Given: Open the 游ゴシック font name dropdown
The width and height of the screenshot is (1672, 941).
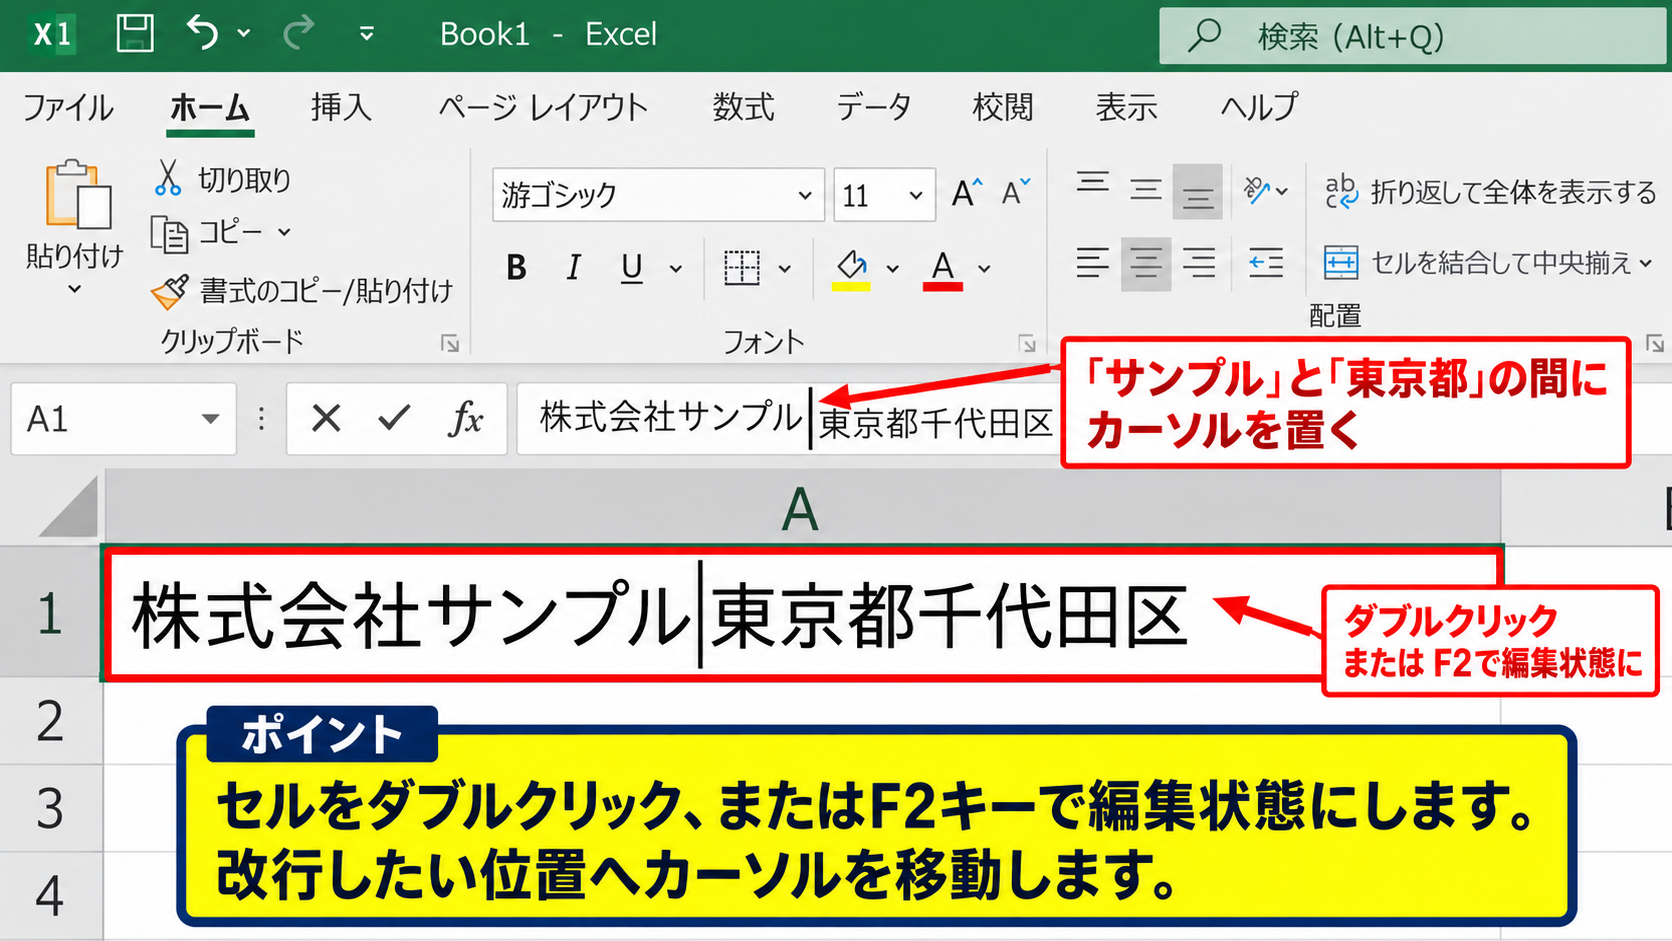Looking at the screenshot, I should (805, 195).
